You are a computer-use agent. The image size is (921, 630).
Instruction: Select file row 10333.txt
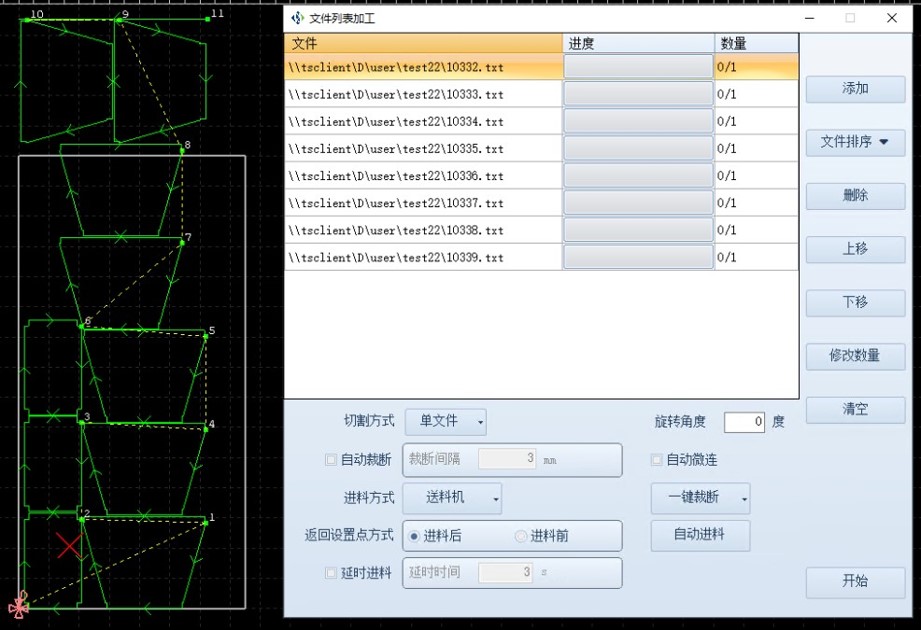pyautogui.click(x=541, y=95)
